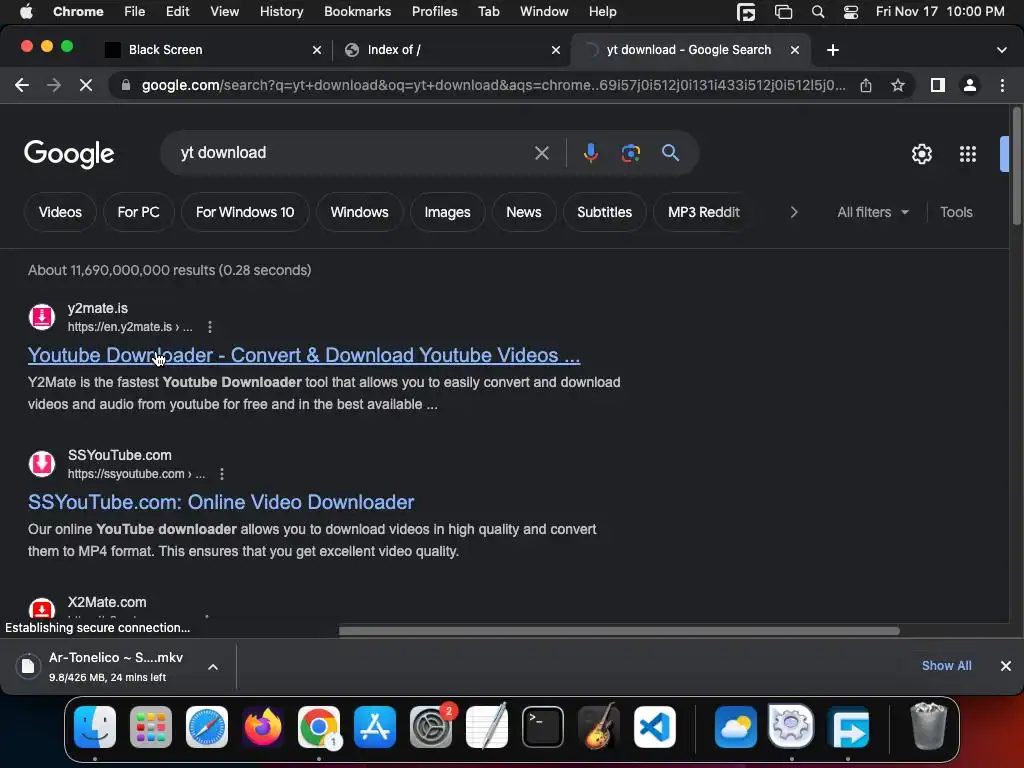Viewport: 1024px width, 768px height.
Task: Toggle Chrome side panel icon
Action: tap(938, 85)
